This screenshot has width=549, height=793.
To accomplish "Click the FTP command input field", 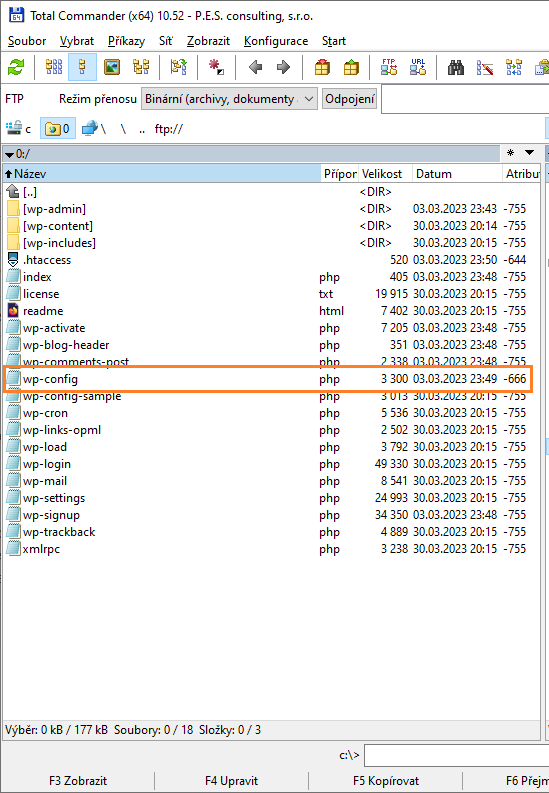I will pyautogui.click(x=465, y=99).
